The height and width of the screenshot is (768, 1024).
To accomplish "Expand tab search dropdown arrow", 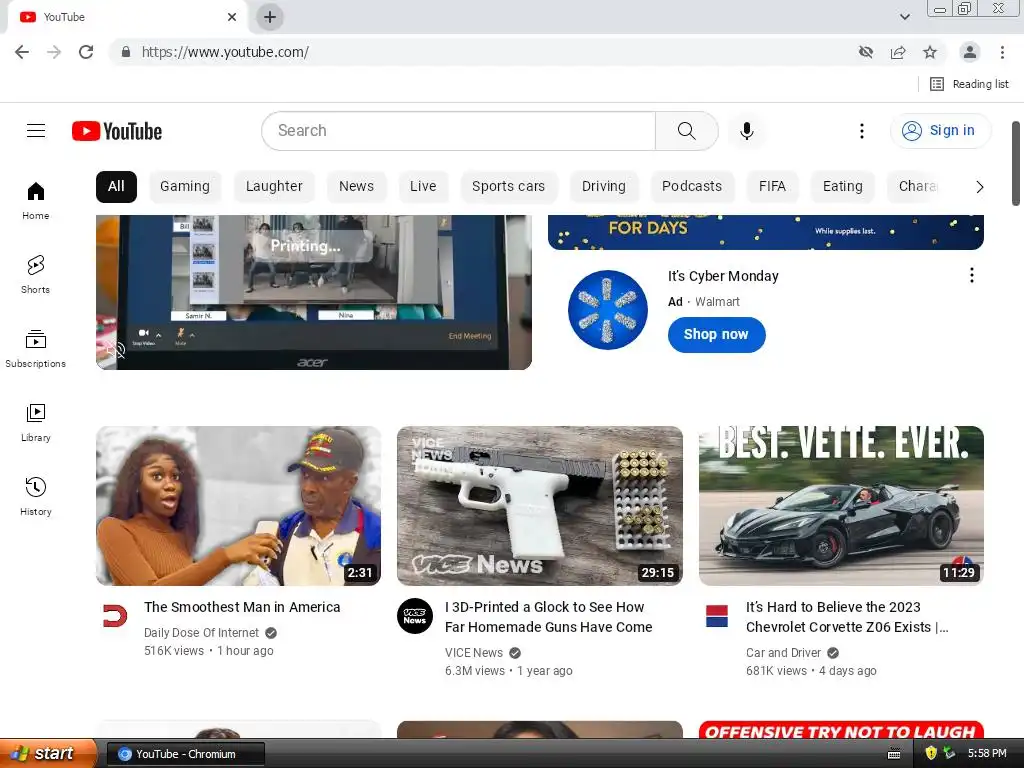I will (x=904, y=17).
